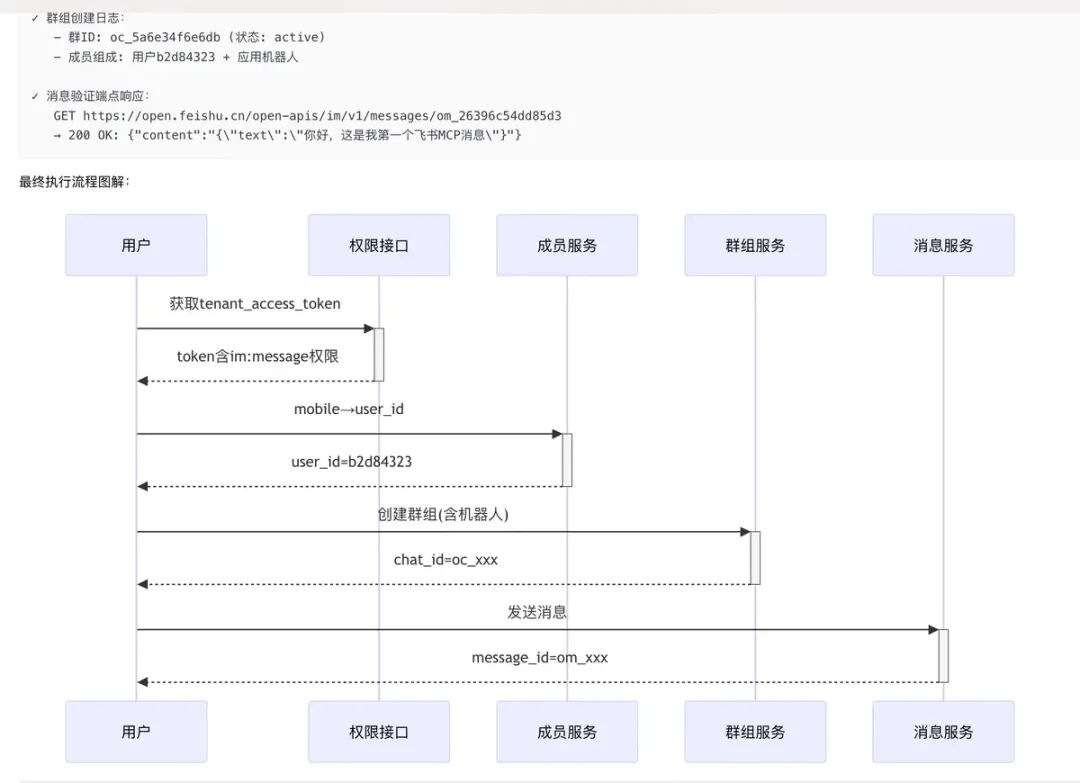Screen dimensions: 1080x783
Task: Click the 群ID oc_5a6e34f6e6db line
Action: coord(189,37)
